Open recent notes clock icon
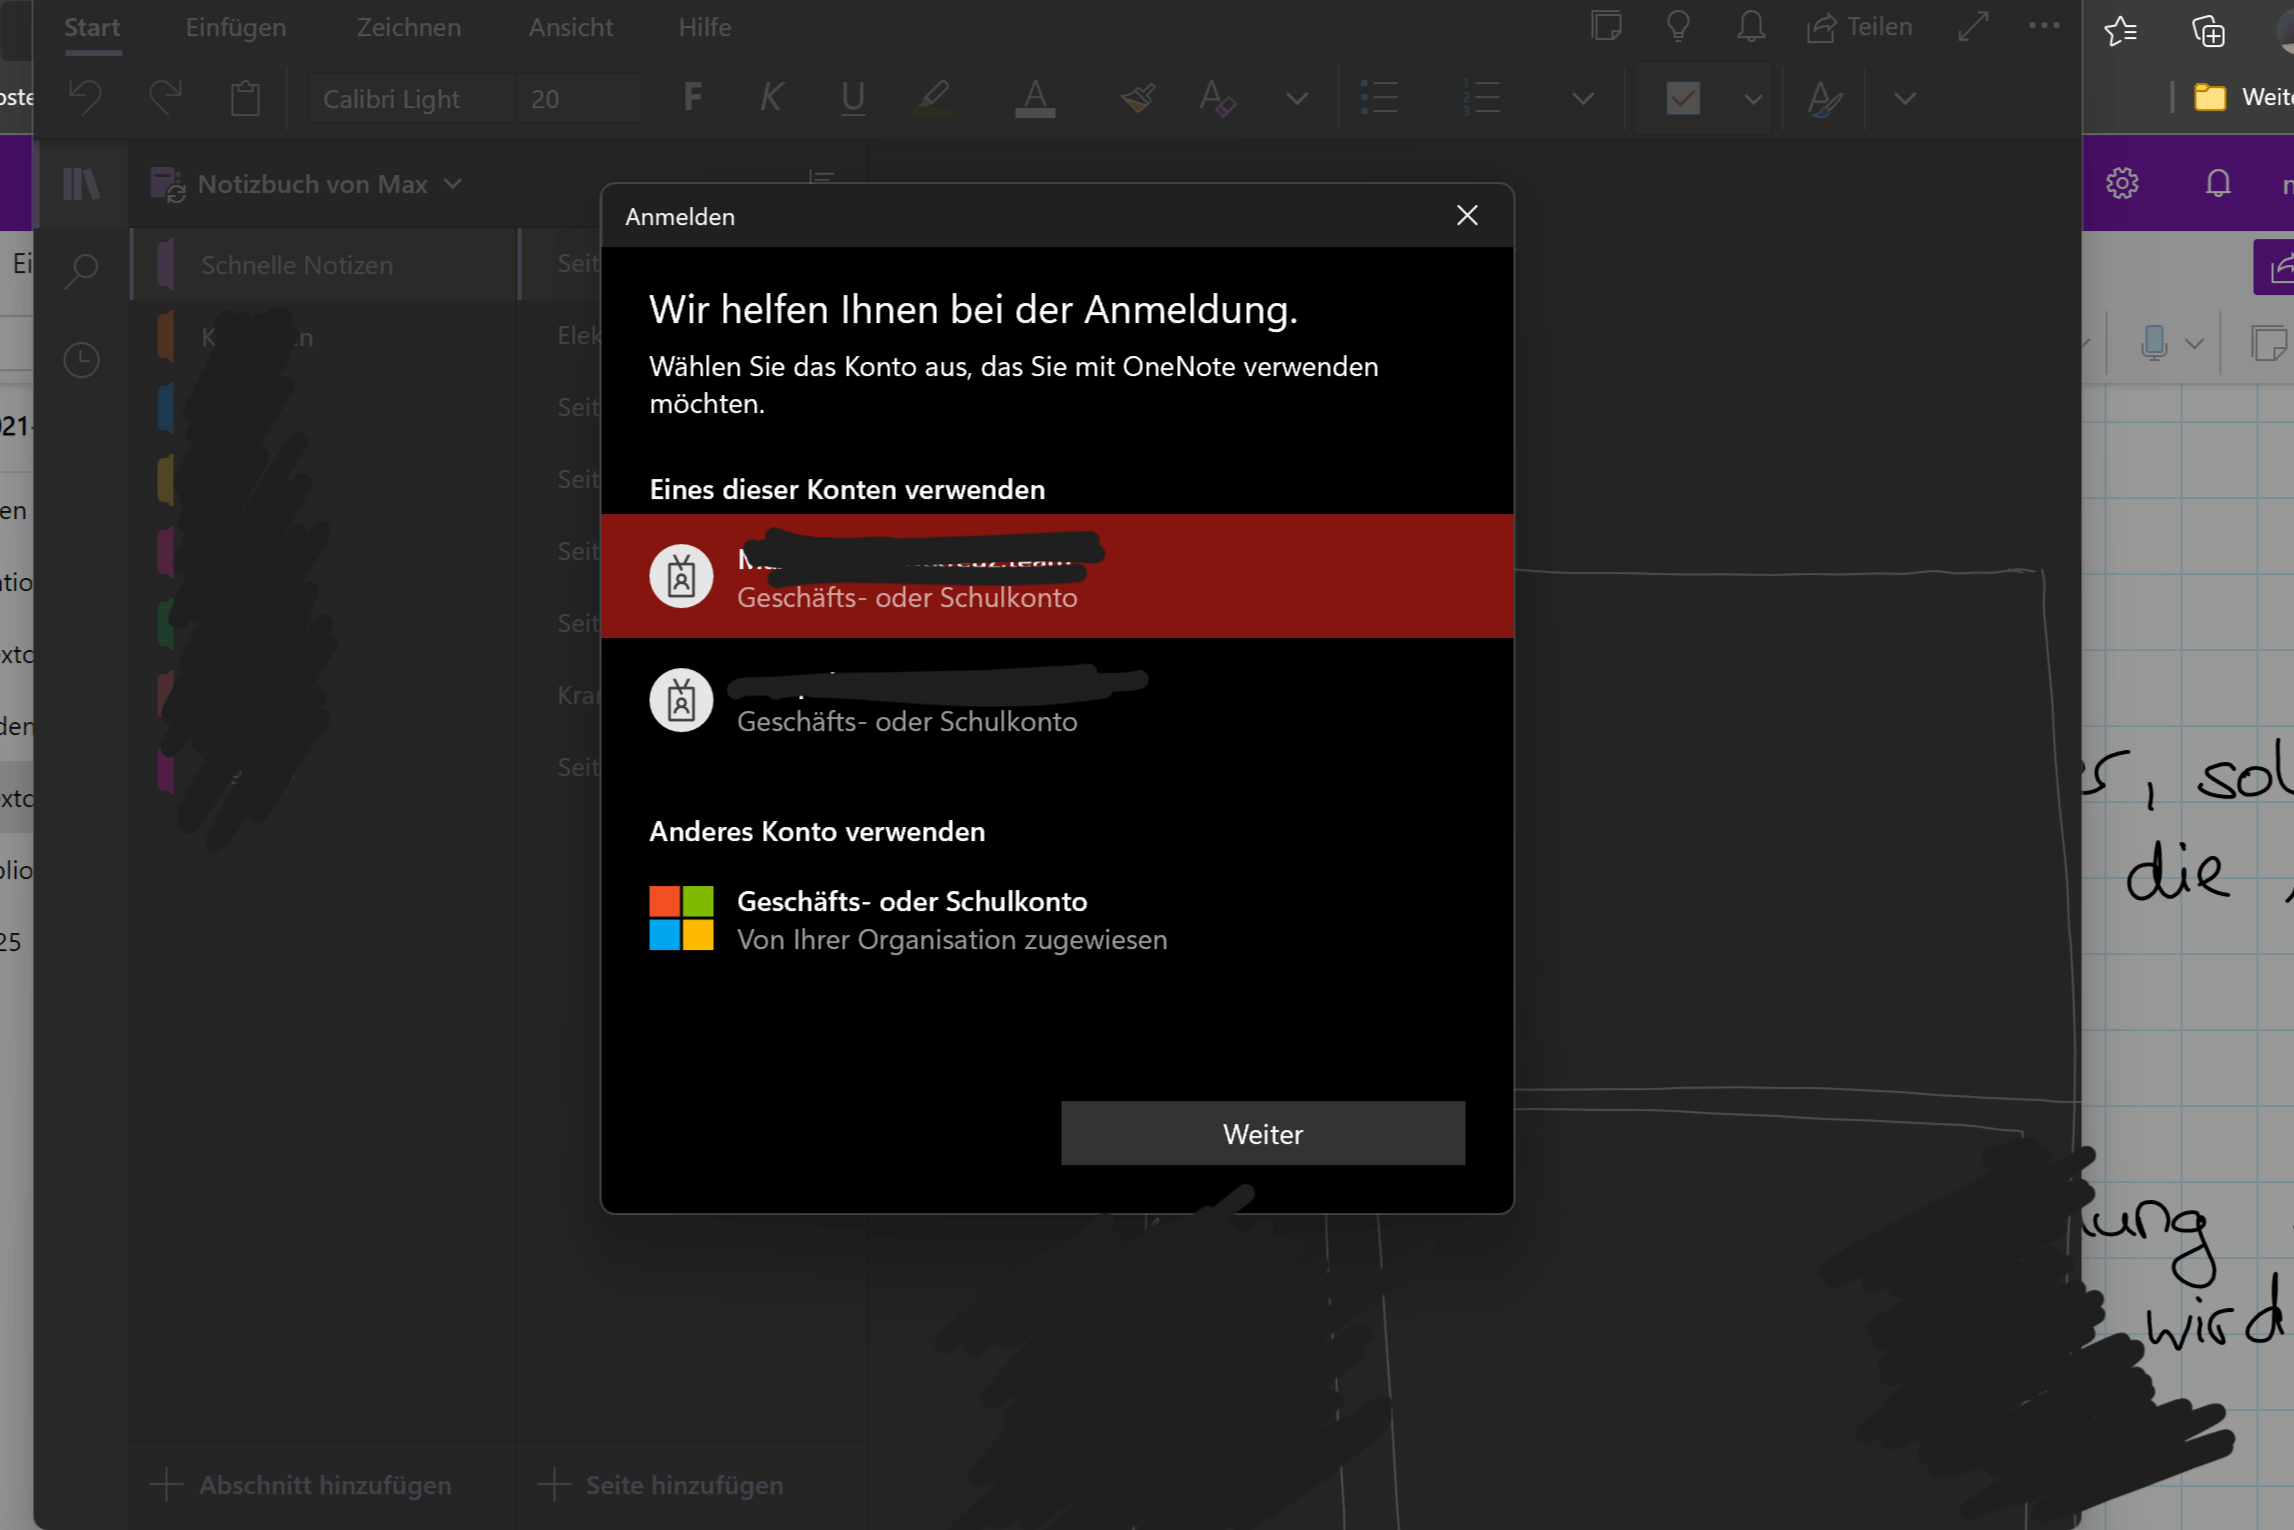Screen dimensions: 2294x1530 (82, 360)
